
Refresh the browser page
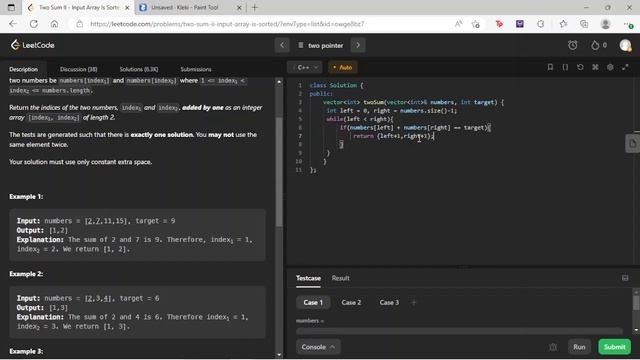33,24
